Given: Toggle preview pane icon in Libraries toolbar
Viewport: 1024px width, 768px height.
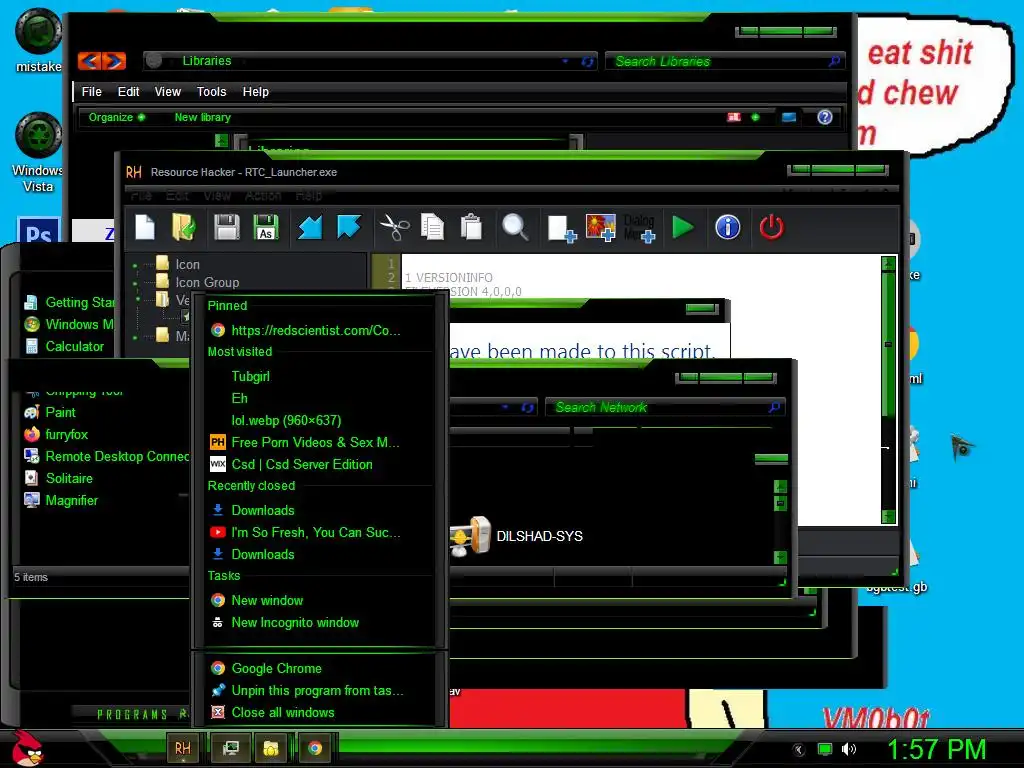Looking at the screenshot, I should point(789,118).
